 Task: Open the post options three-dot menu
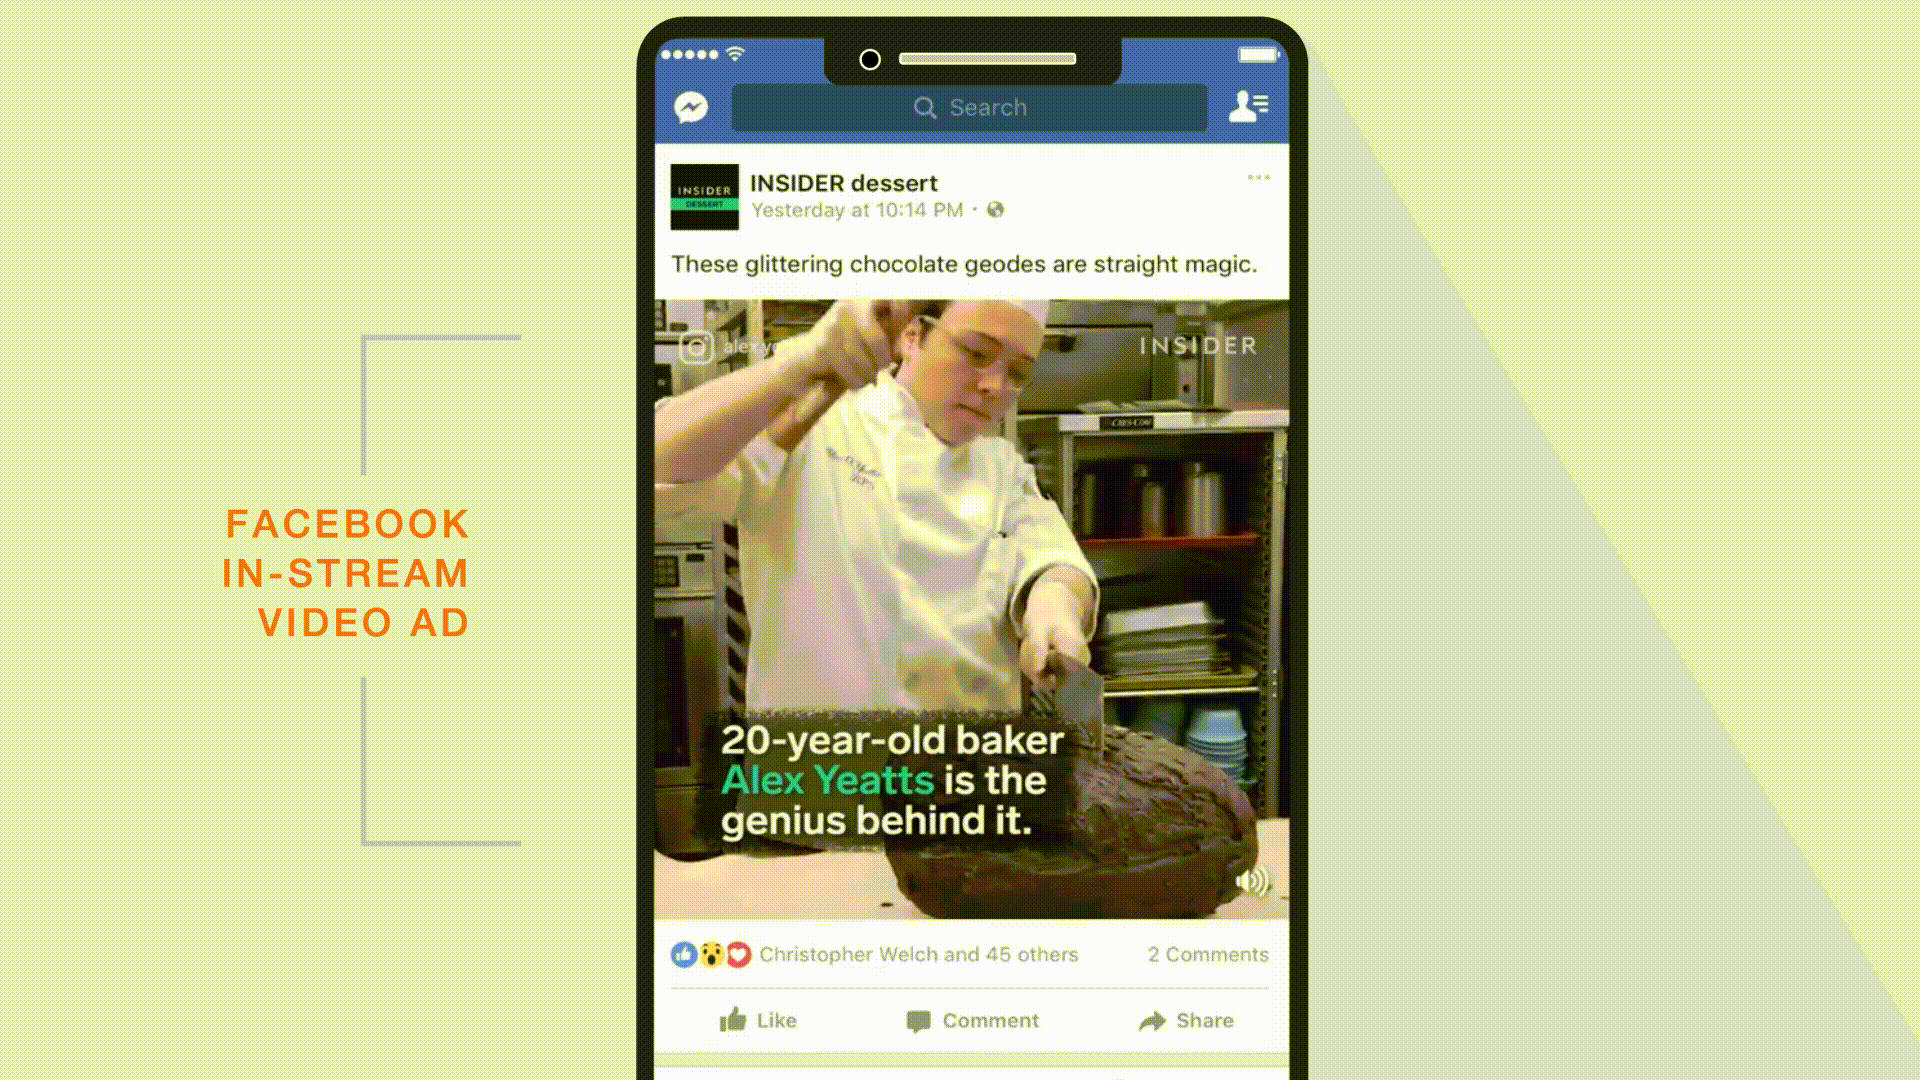click(1258, 177)
